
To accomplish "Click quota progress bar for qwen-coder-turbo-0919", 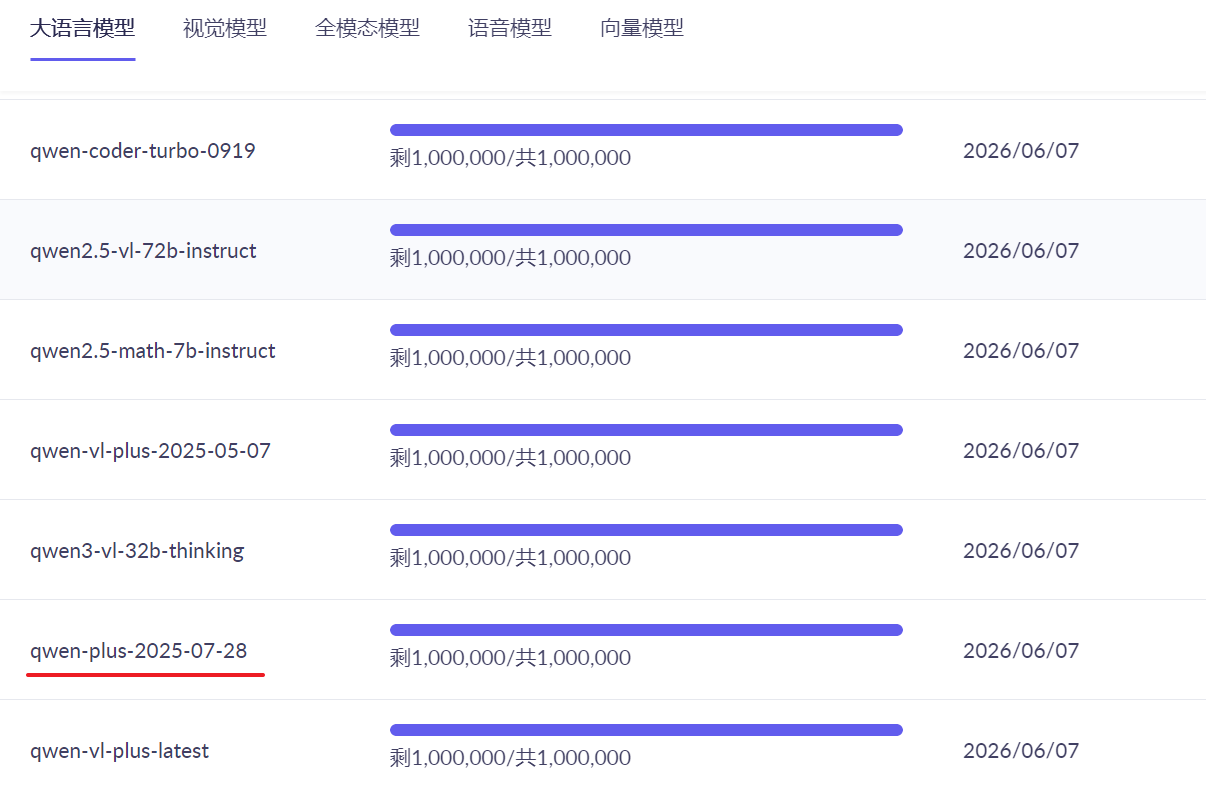I will [x=646, y=130].
